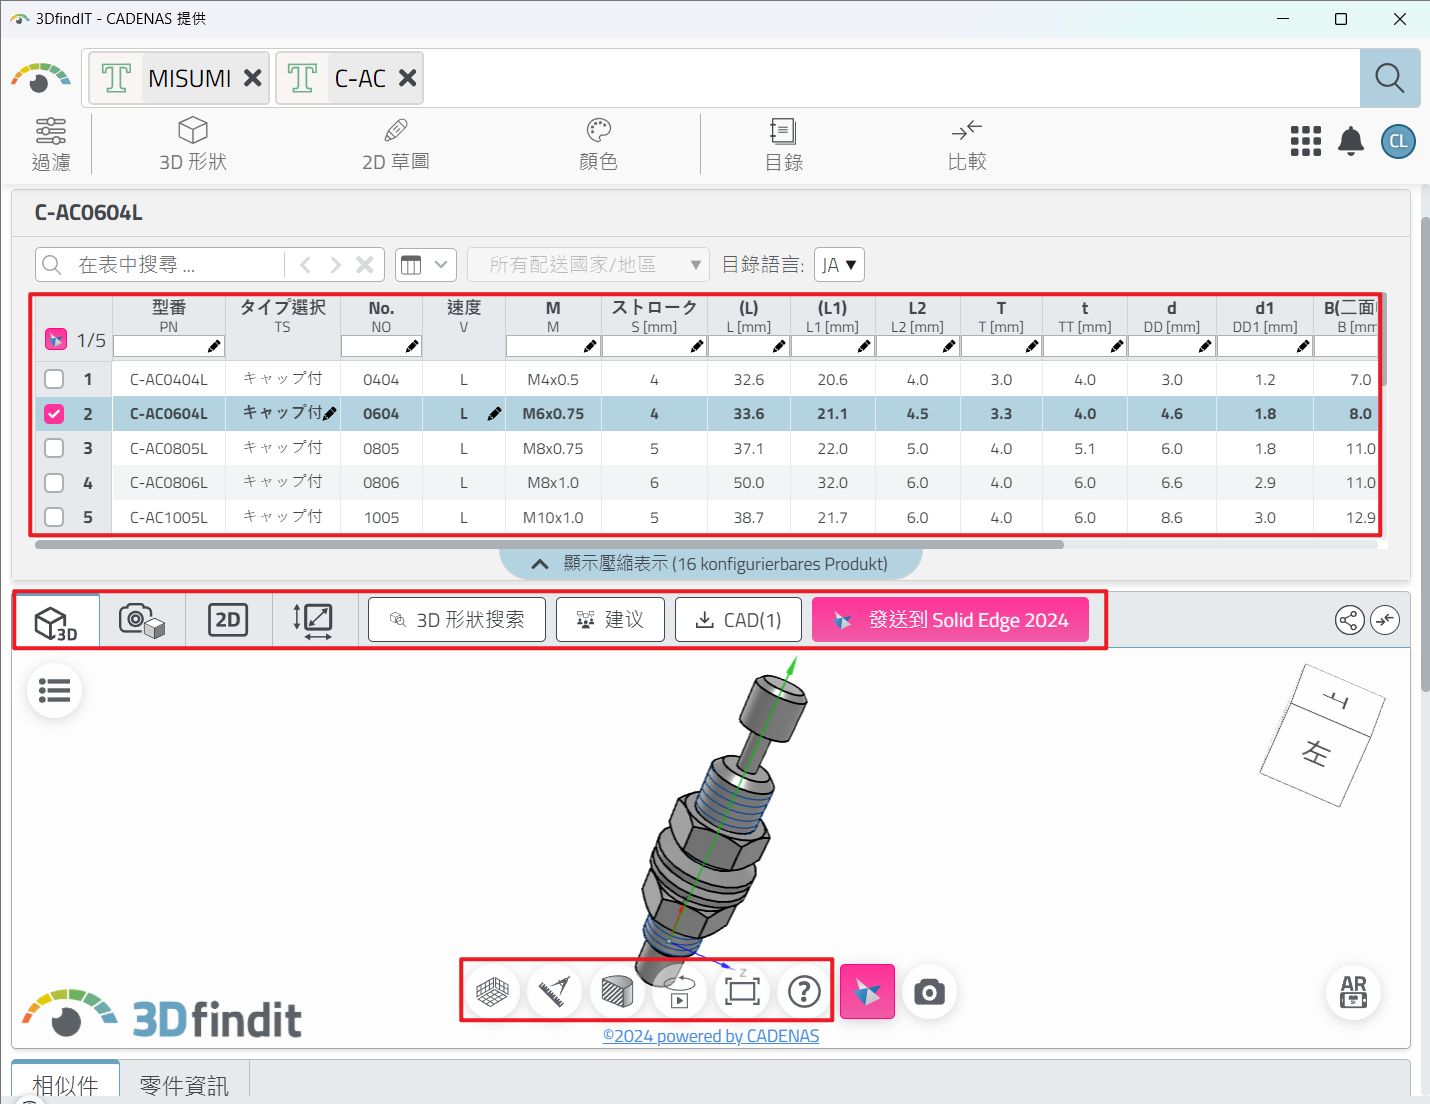Image resolution: width=1430 pixels, height=1104 pixels.
Task: Open the JA catalog language dropdown
Action: pos(839,265)
